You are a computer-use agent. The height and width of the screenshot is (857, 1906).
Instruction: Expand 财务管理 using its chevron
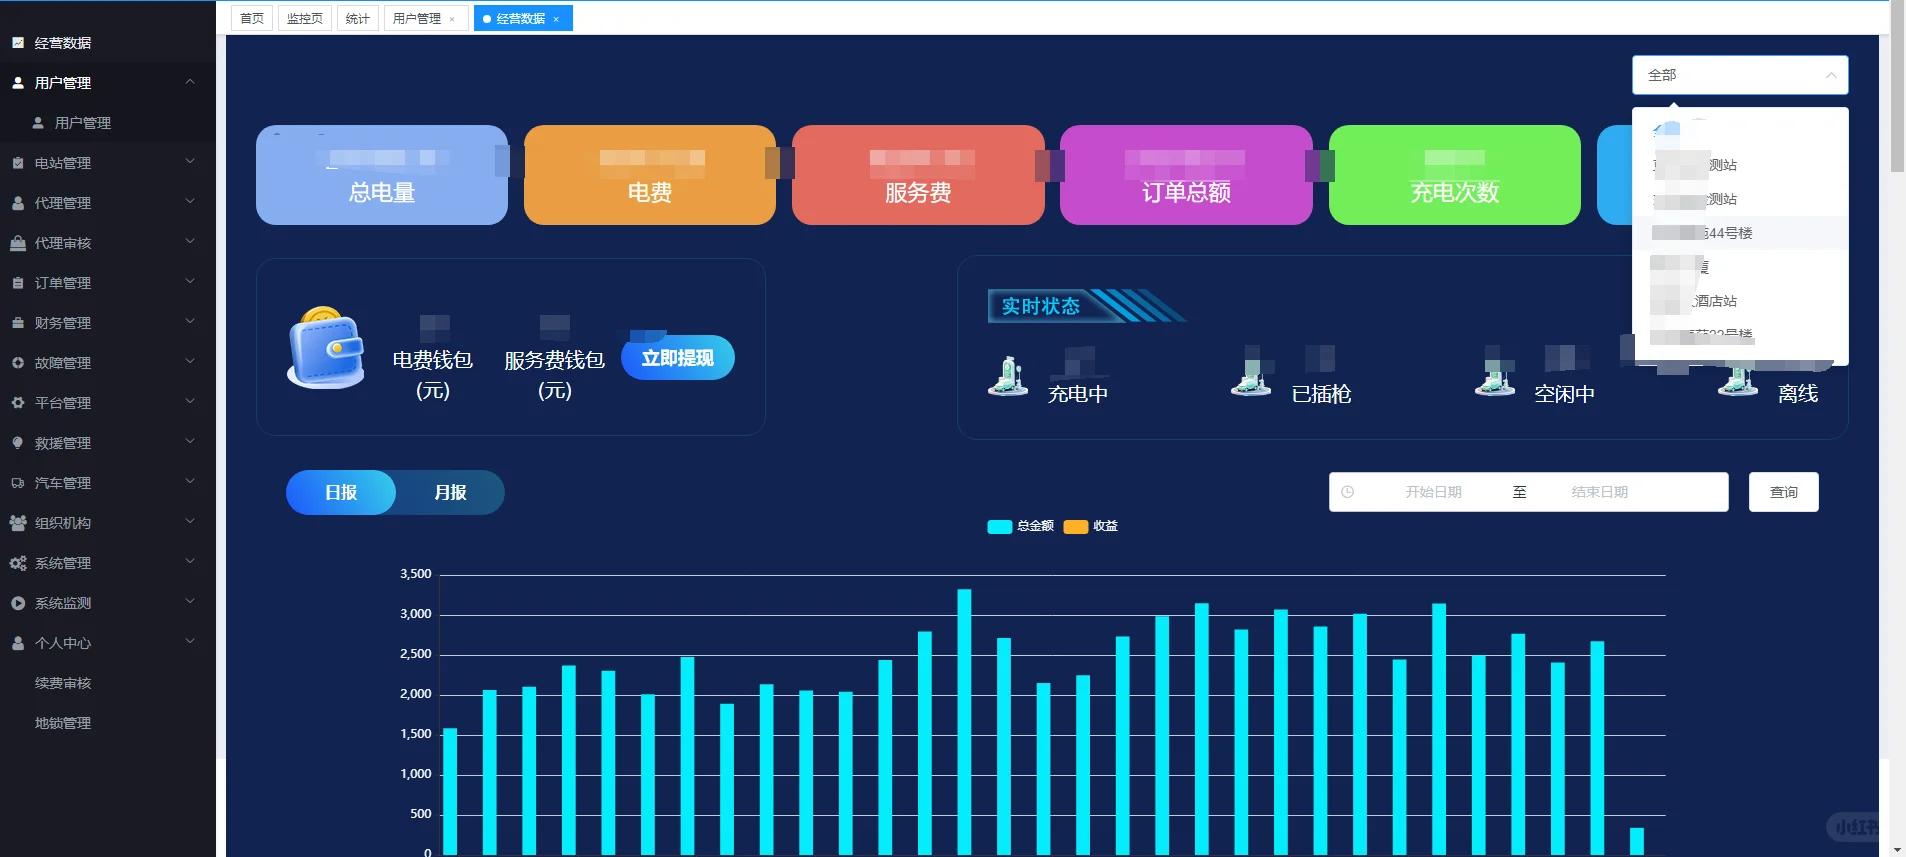click(190, 322)
